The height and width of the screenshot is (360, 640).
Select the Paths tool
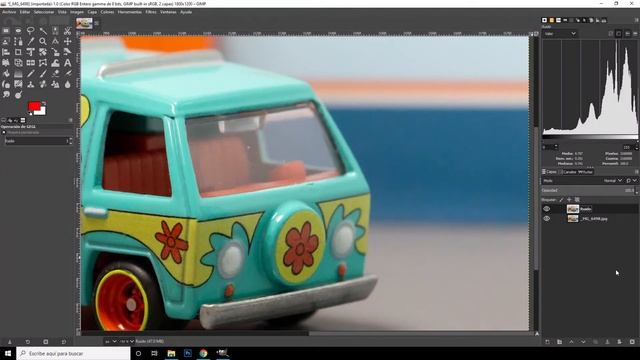point(18,41)
